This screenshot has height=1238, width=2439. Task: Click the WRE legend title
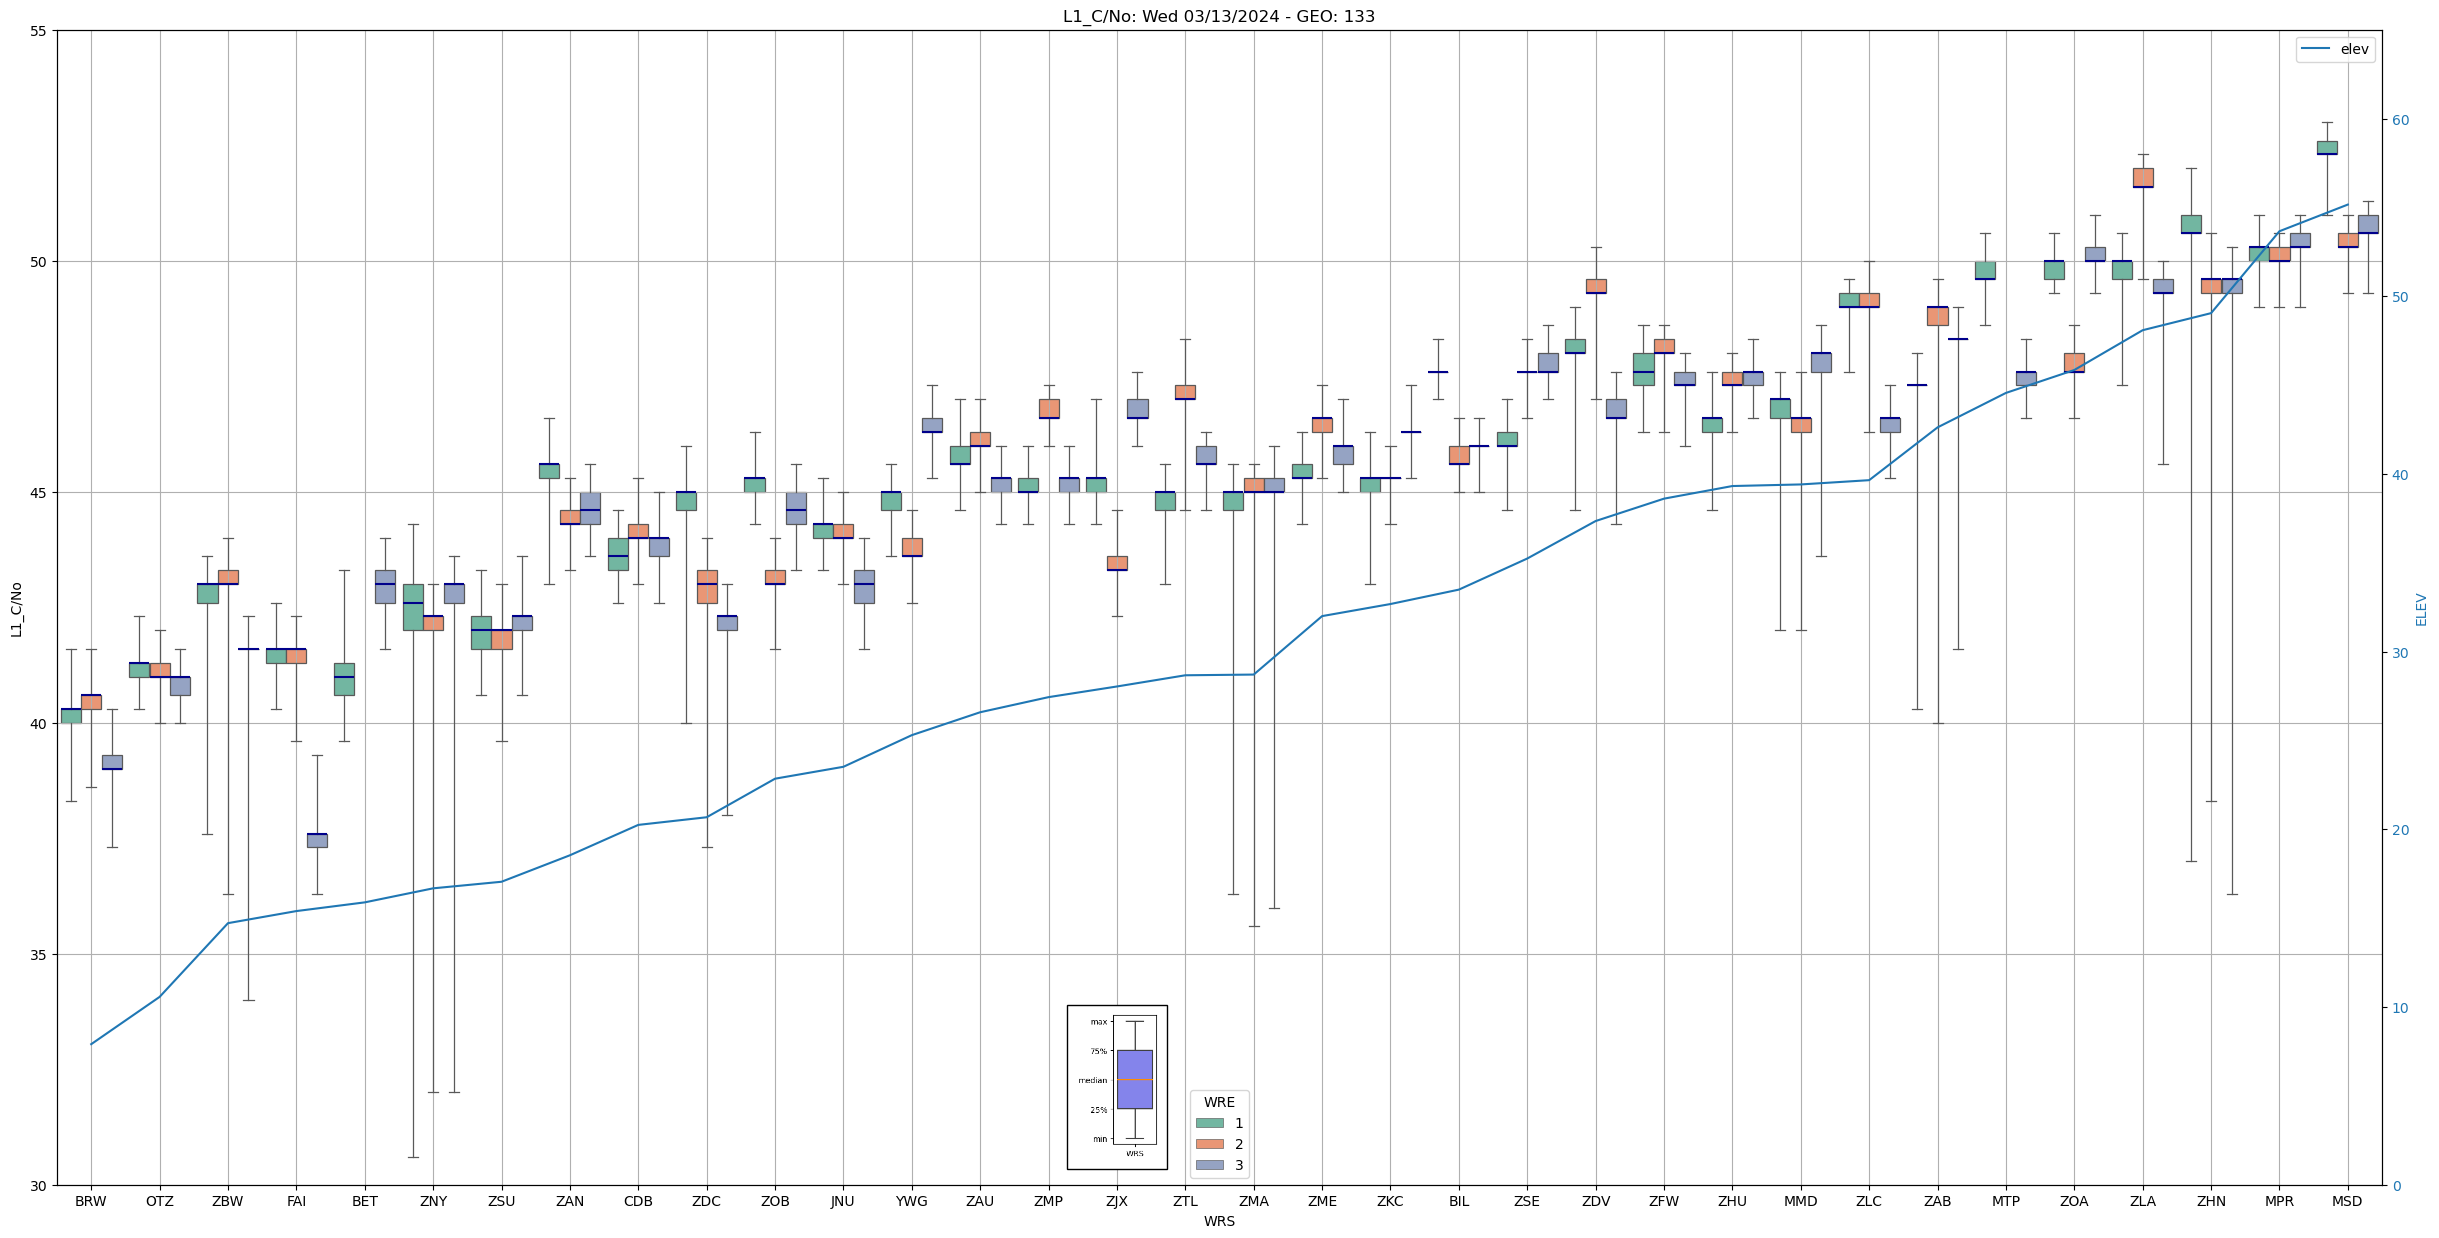point(1219,1103)
